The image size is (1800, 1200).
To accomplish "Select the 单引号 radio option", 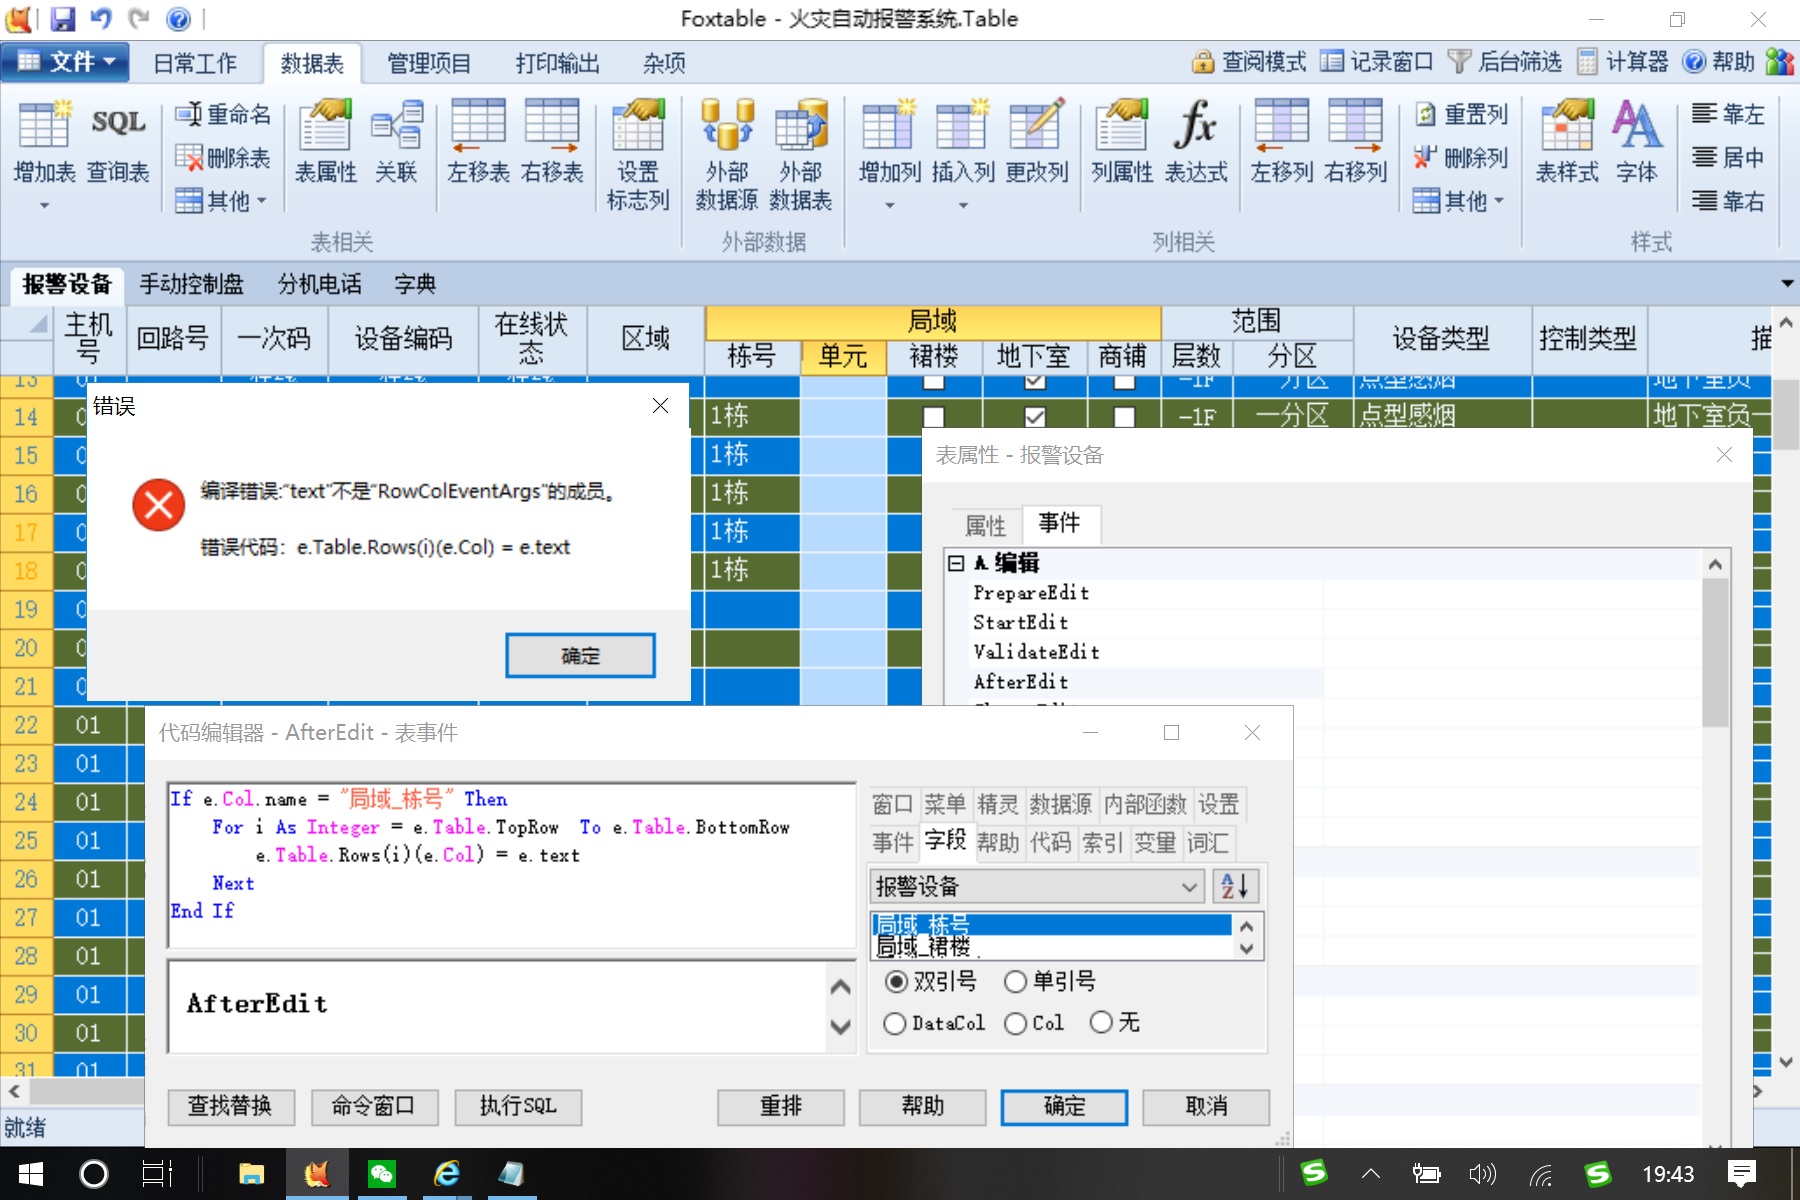I will 1049,981.
